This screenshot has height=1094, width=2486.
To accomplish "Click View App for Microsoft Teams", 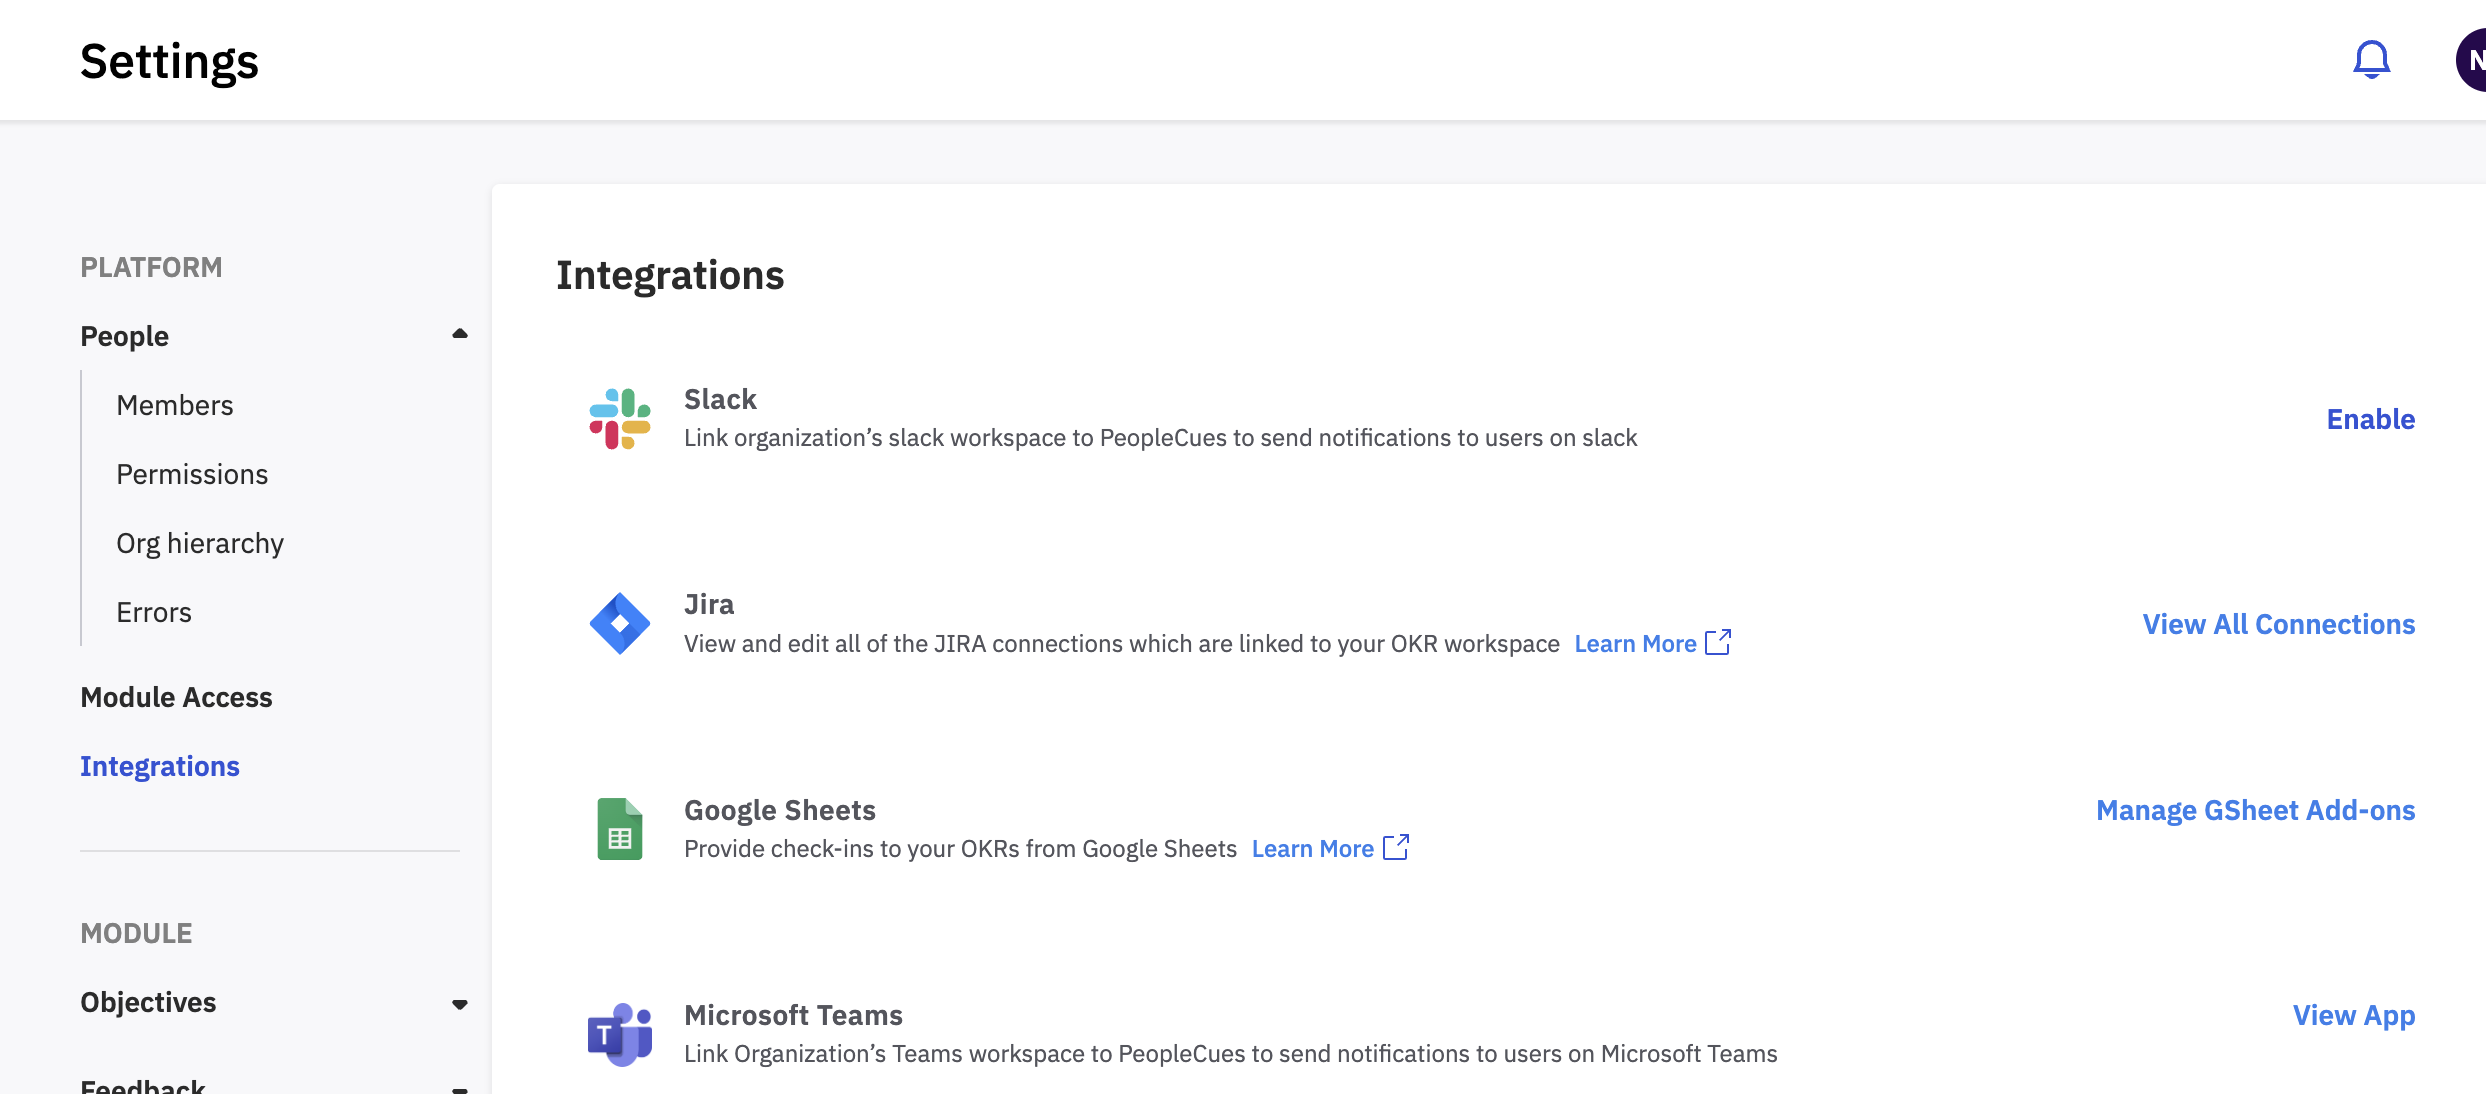I will 2354,1015.
